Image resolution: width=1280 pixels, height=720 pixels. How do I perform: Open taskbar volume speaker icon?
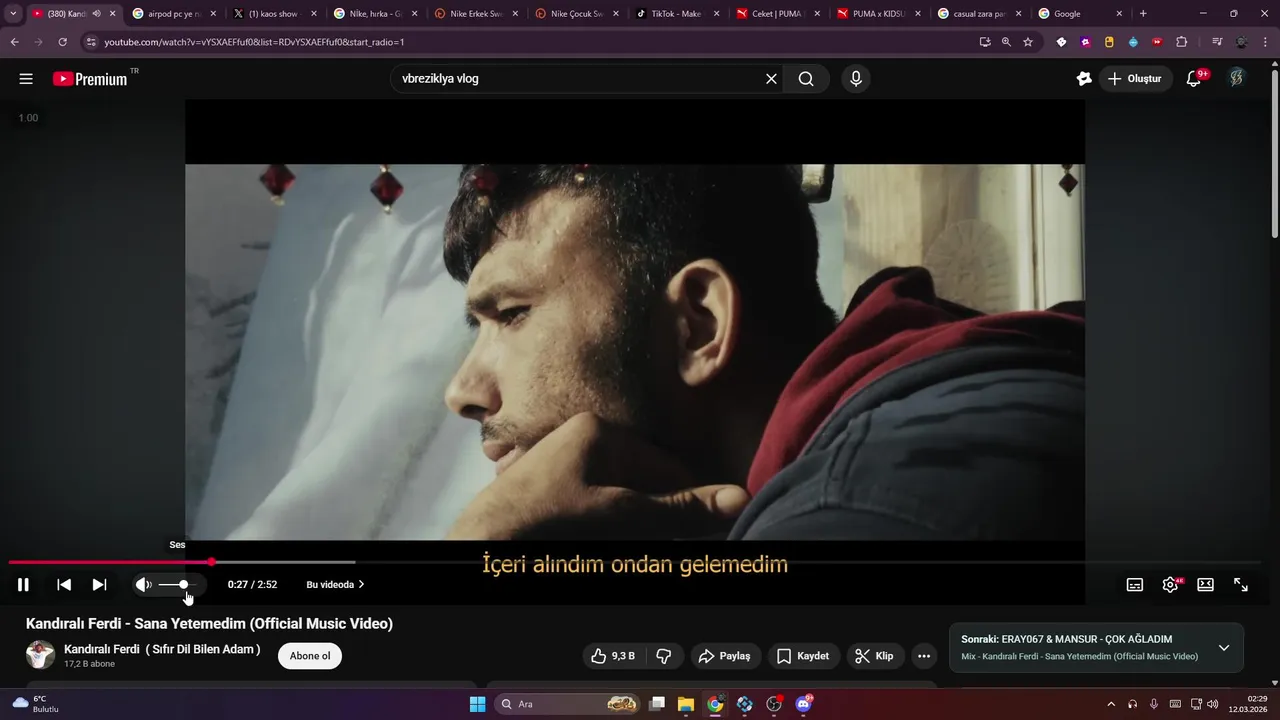(1213, 704)
